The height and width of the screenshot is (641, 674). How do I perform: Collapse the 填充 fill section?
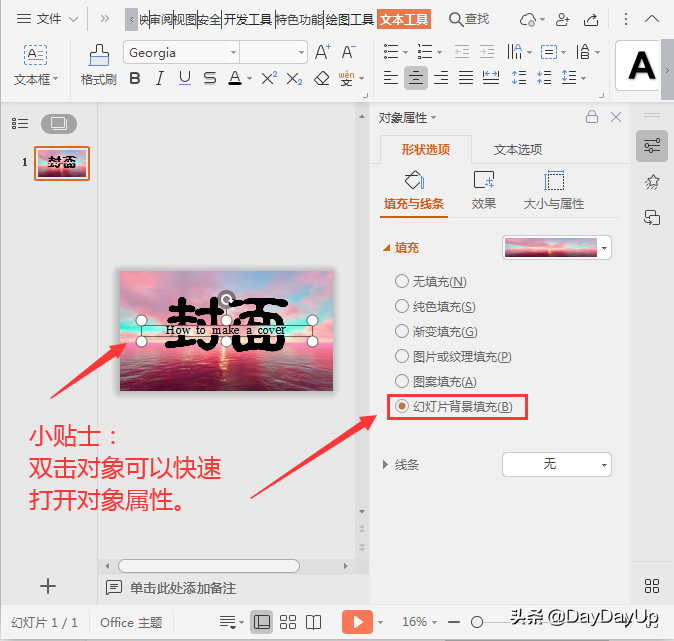point(386,248)
